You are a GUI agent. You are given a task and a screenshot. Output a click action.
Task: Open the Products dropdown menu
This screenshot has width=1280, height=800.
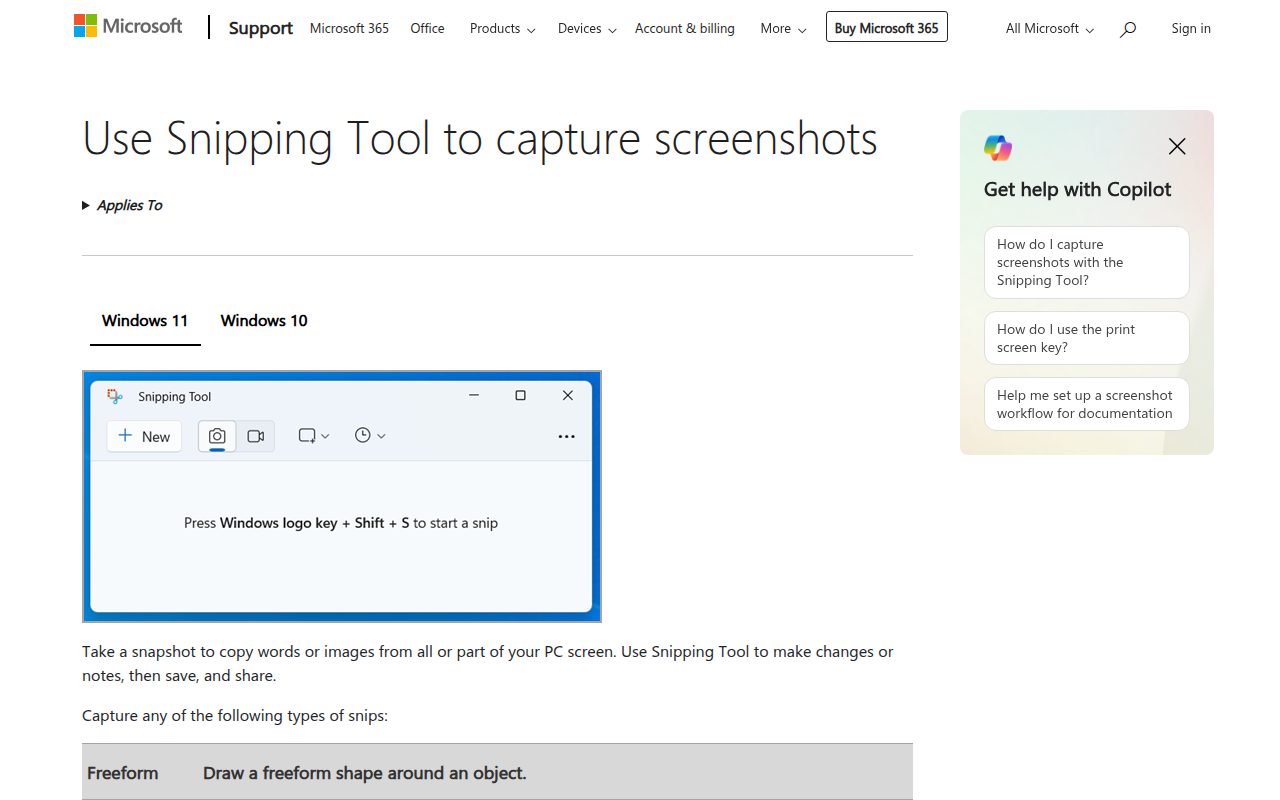coord(503,29)
